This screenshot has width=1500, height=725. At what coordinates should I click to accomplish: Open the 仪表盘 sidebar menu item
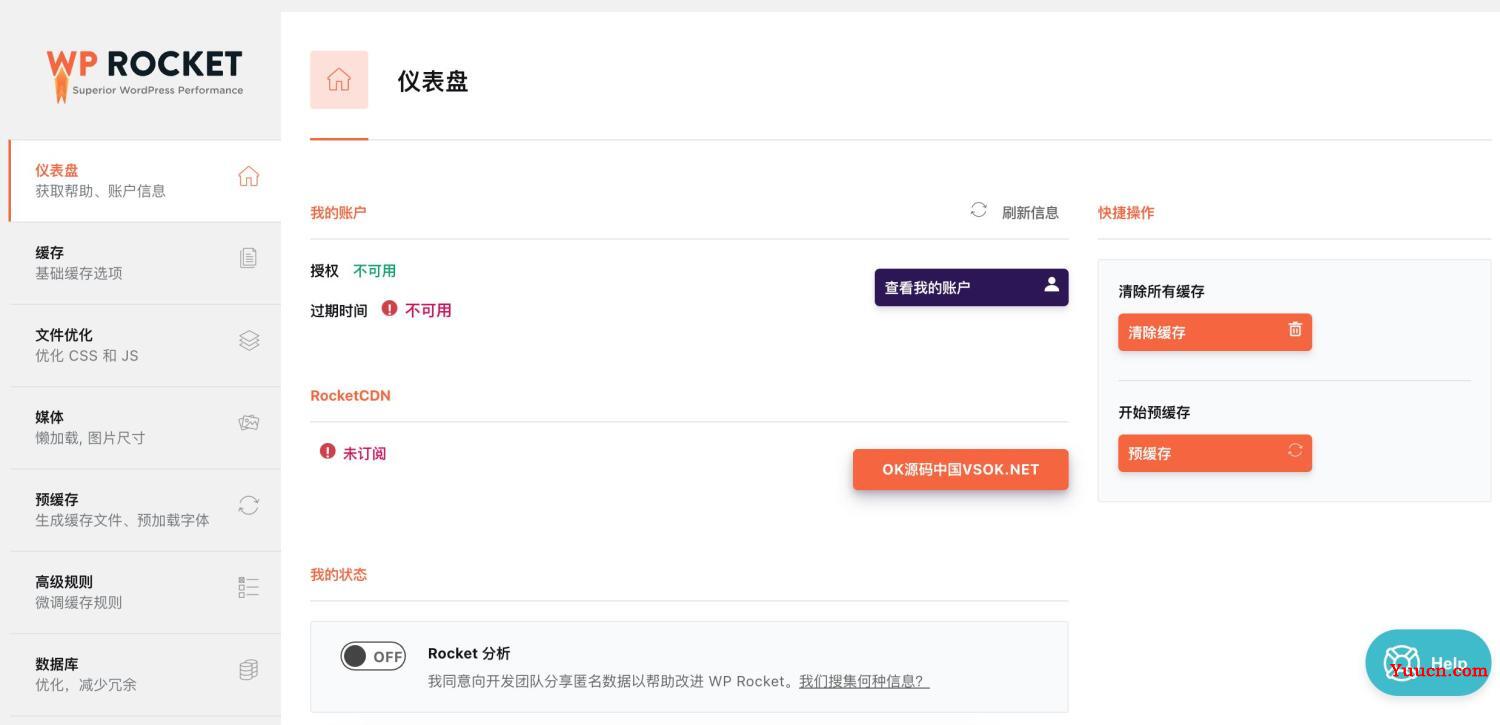point(145,181)
